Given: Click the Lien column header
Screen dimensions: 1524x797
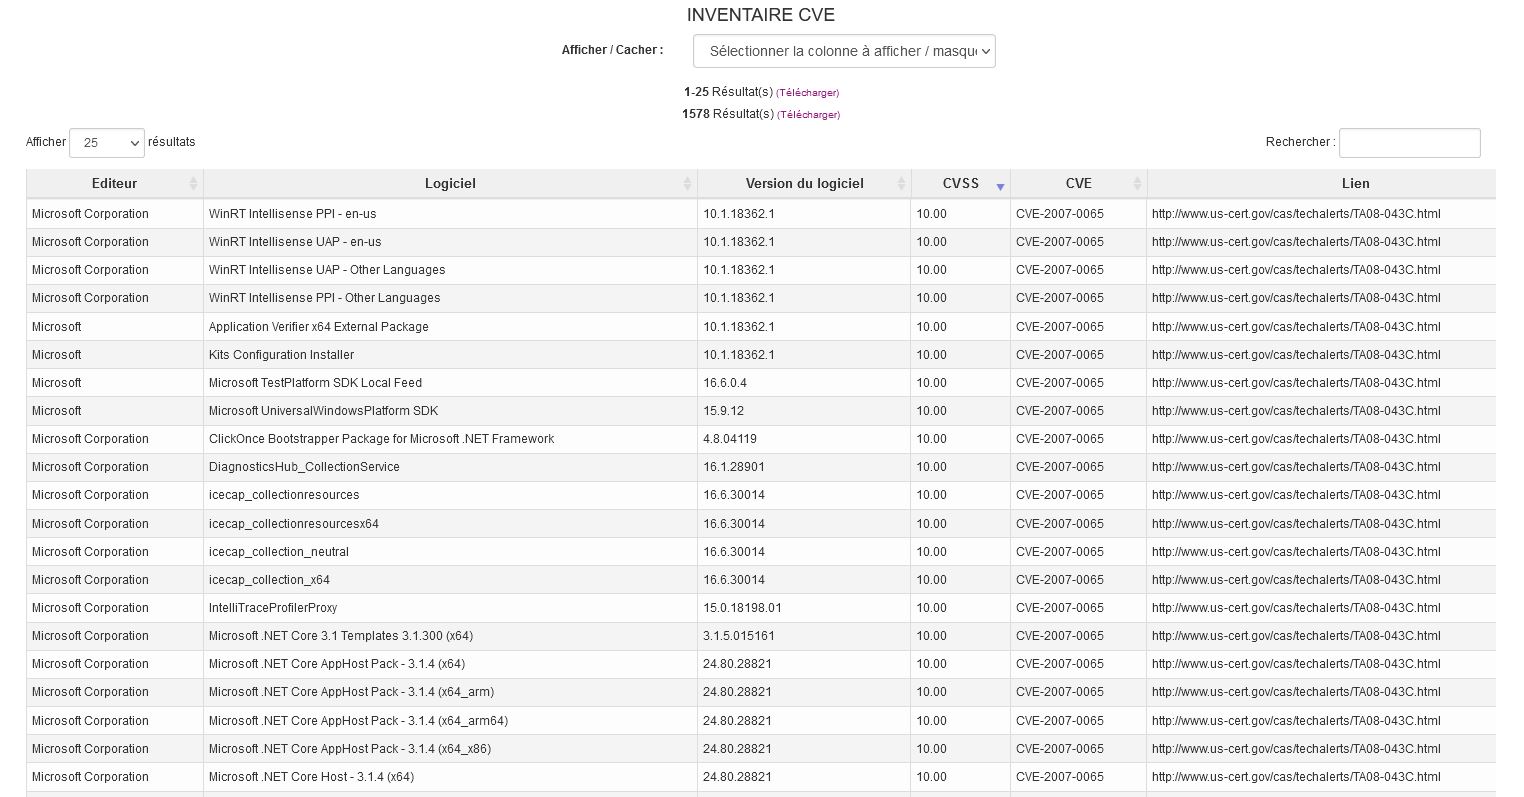Looking at the screenshot, I should click(1321, 184).
